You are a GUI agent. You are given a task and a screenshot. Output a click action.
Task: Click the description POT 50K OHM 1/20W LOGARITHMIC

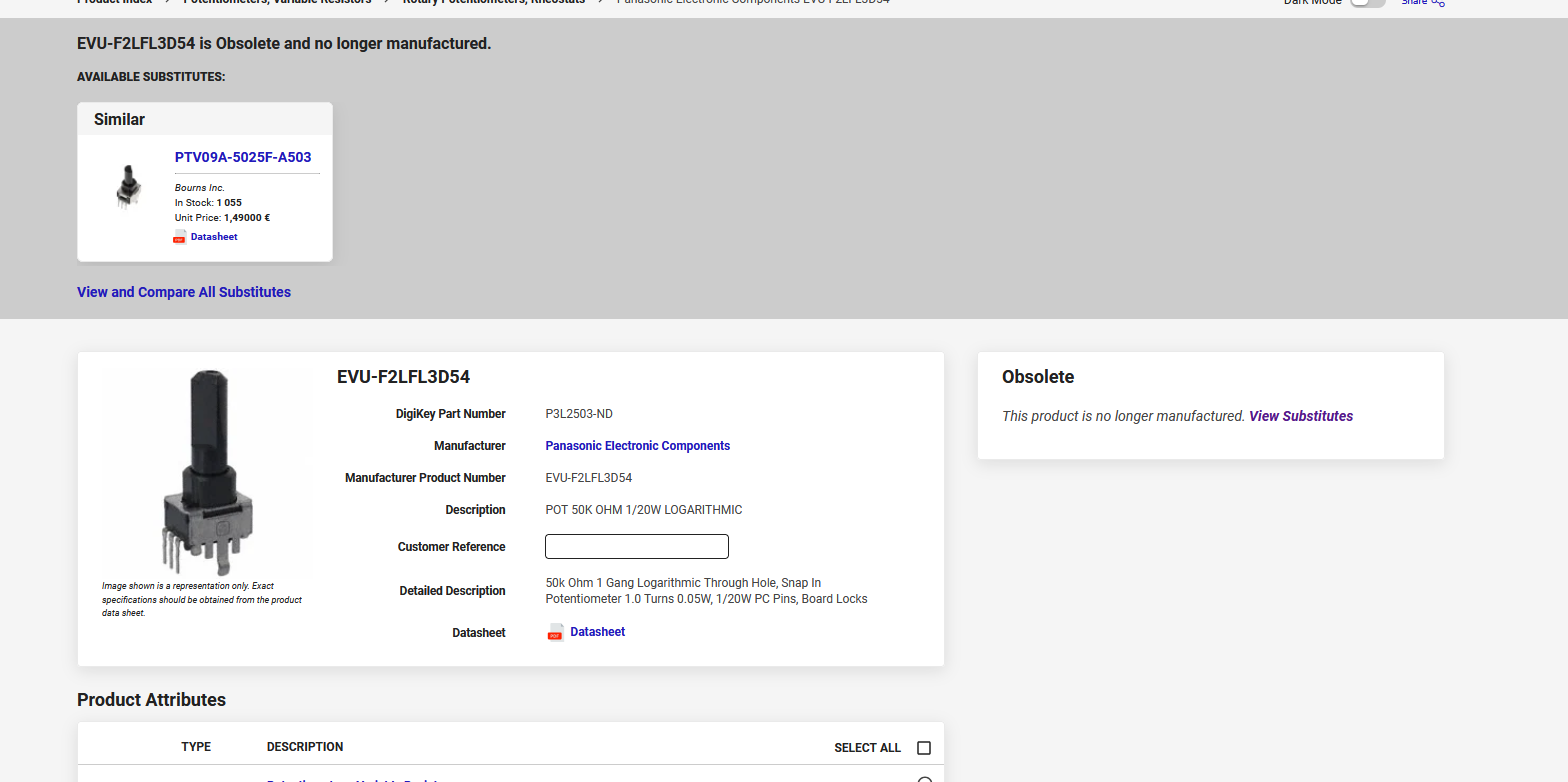coord(644,510)
